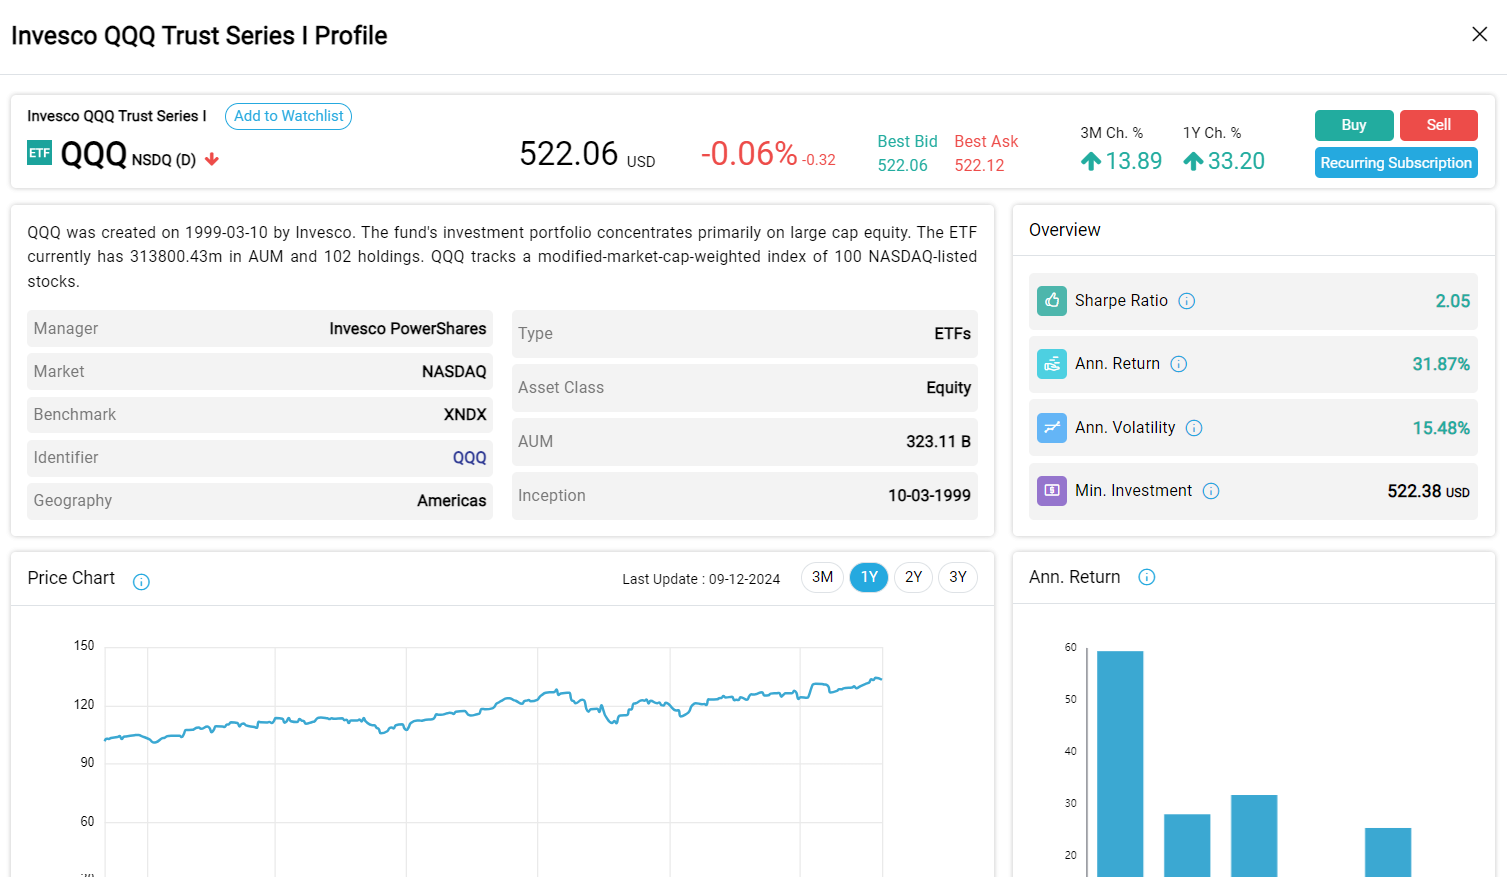The height and width of the screenshot is (877, 1507).
Task: Click the Ann. Volatility value 15.48%
Action: 1441,428
